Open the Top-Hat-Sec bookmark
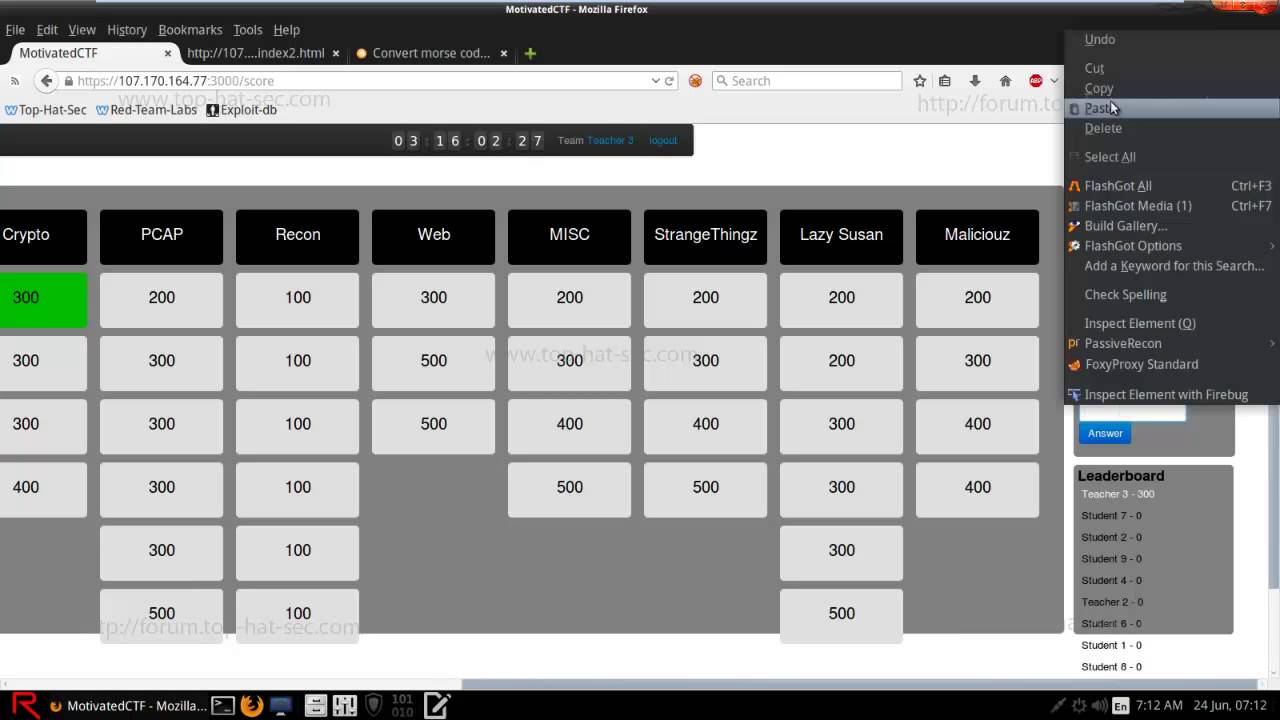1280x720 pixels. [x=45, y=110]
